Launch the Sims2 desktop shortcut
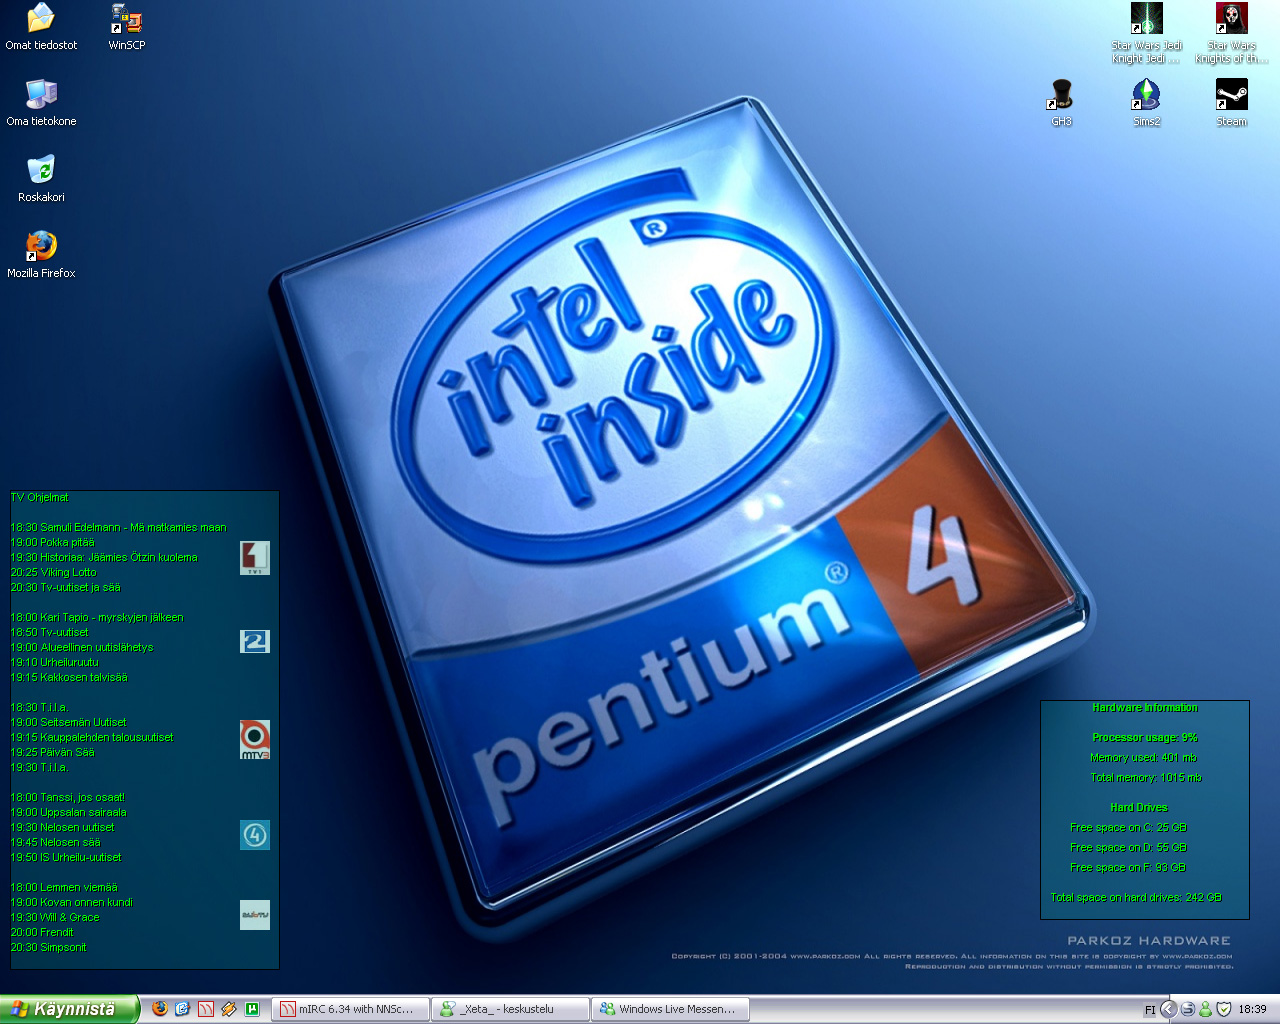Screen dimensions: 1280x1024 pos(1146,96)
